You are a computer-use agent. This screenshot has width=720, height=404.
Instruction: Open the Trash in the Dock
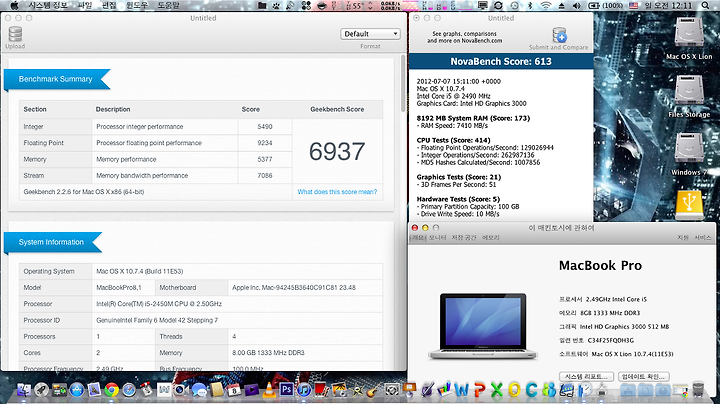(698, 390)
